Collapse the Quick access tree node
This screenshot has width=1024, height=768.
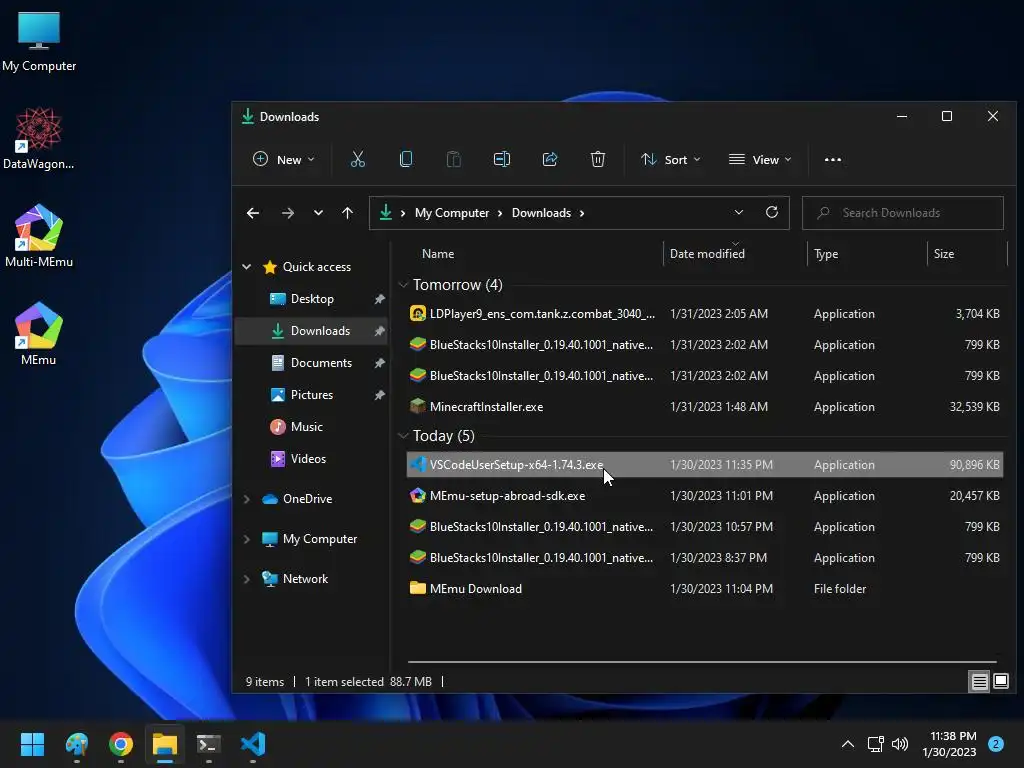[246, 266]
